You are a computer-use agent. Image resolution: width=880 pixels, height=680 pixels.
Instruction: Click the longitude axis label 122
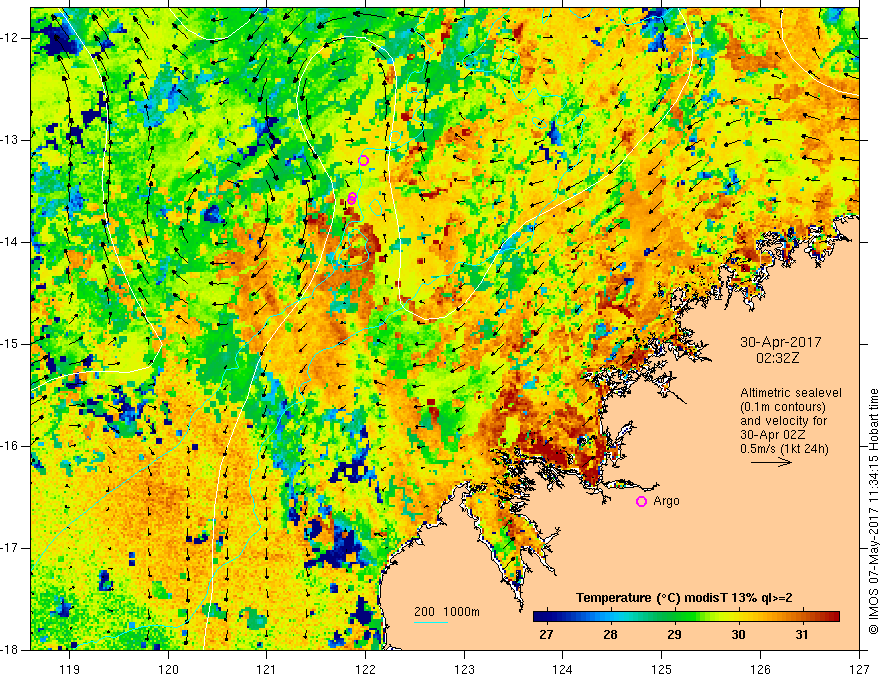point(365,669)
